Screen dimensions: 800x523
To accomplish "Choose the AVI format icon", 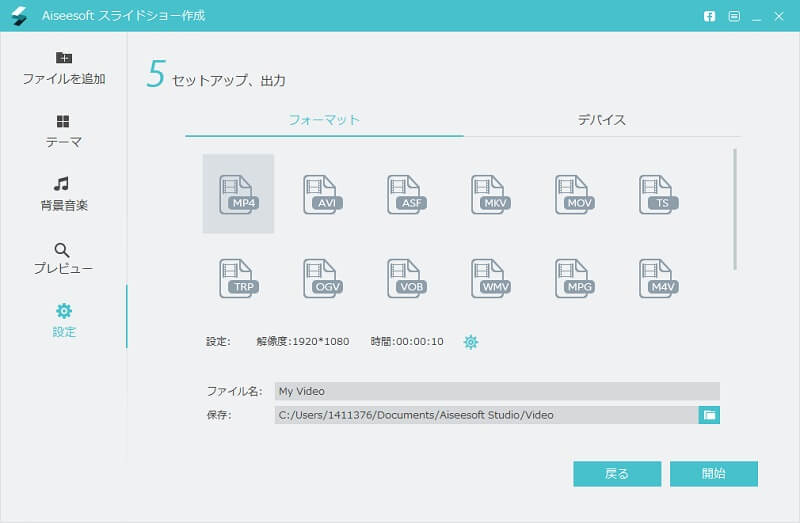I will pos(322,194).
